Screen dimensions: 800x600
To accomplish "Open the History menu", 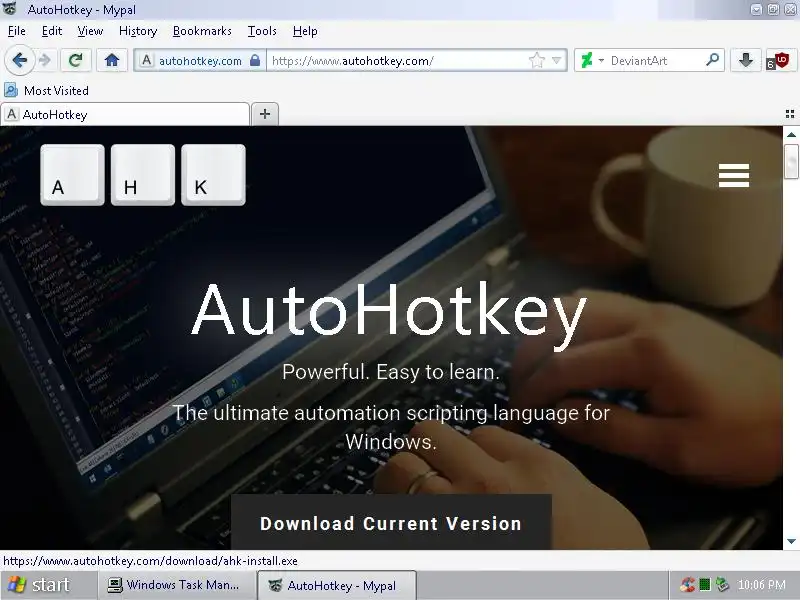I will pyautogui.click(x=138, y=31).
